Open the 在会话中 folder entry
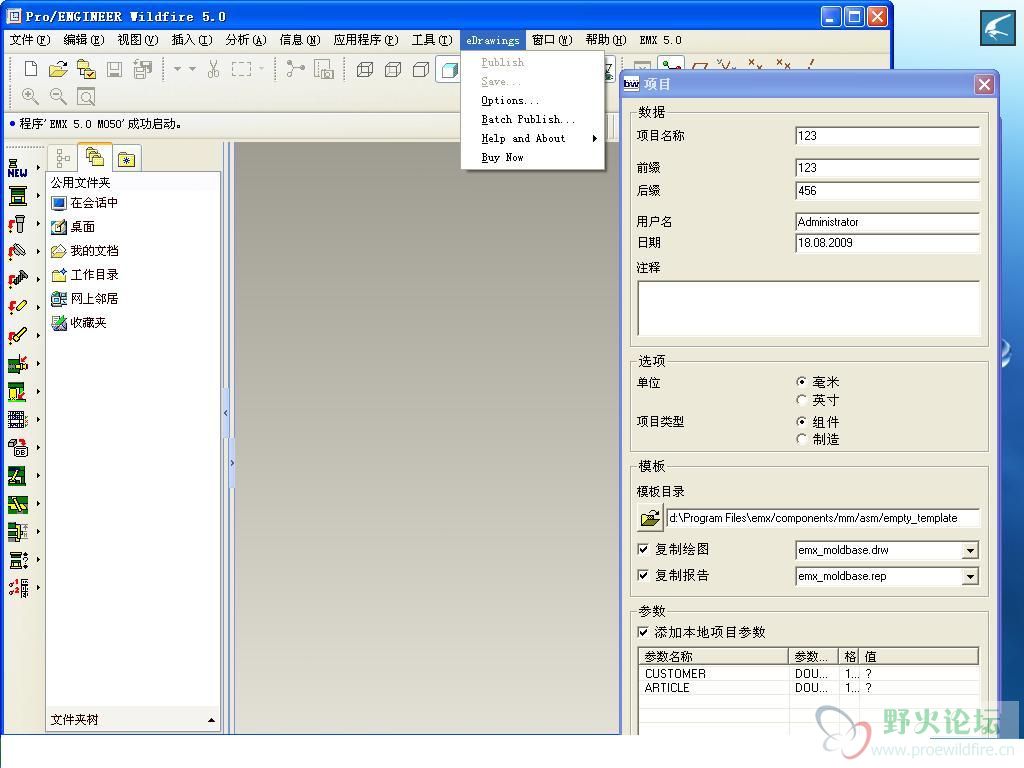The image size is (1024, 768). point(85,203)
